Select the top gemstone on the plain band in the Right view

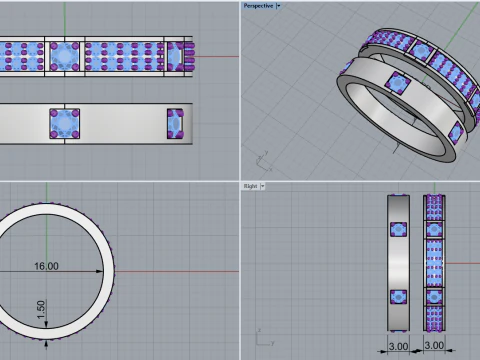point(398,230)
